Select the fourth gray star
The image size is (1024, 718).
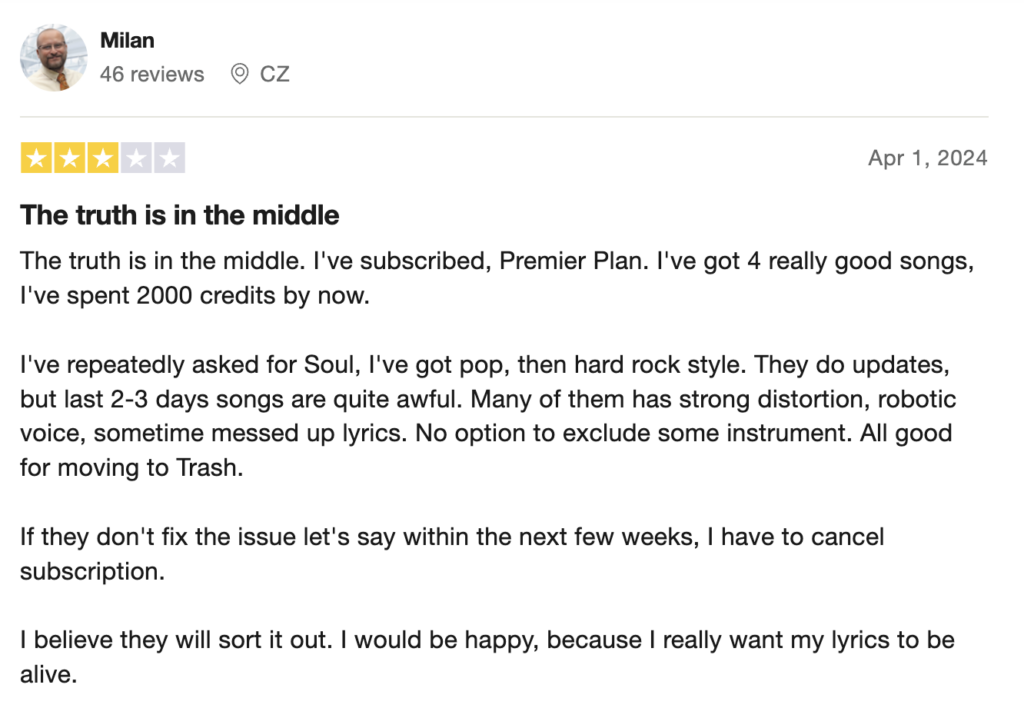click(136, 158)
